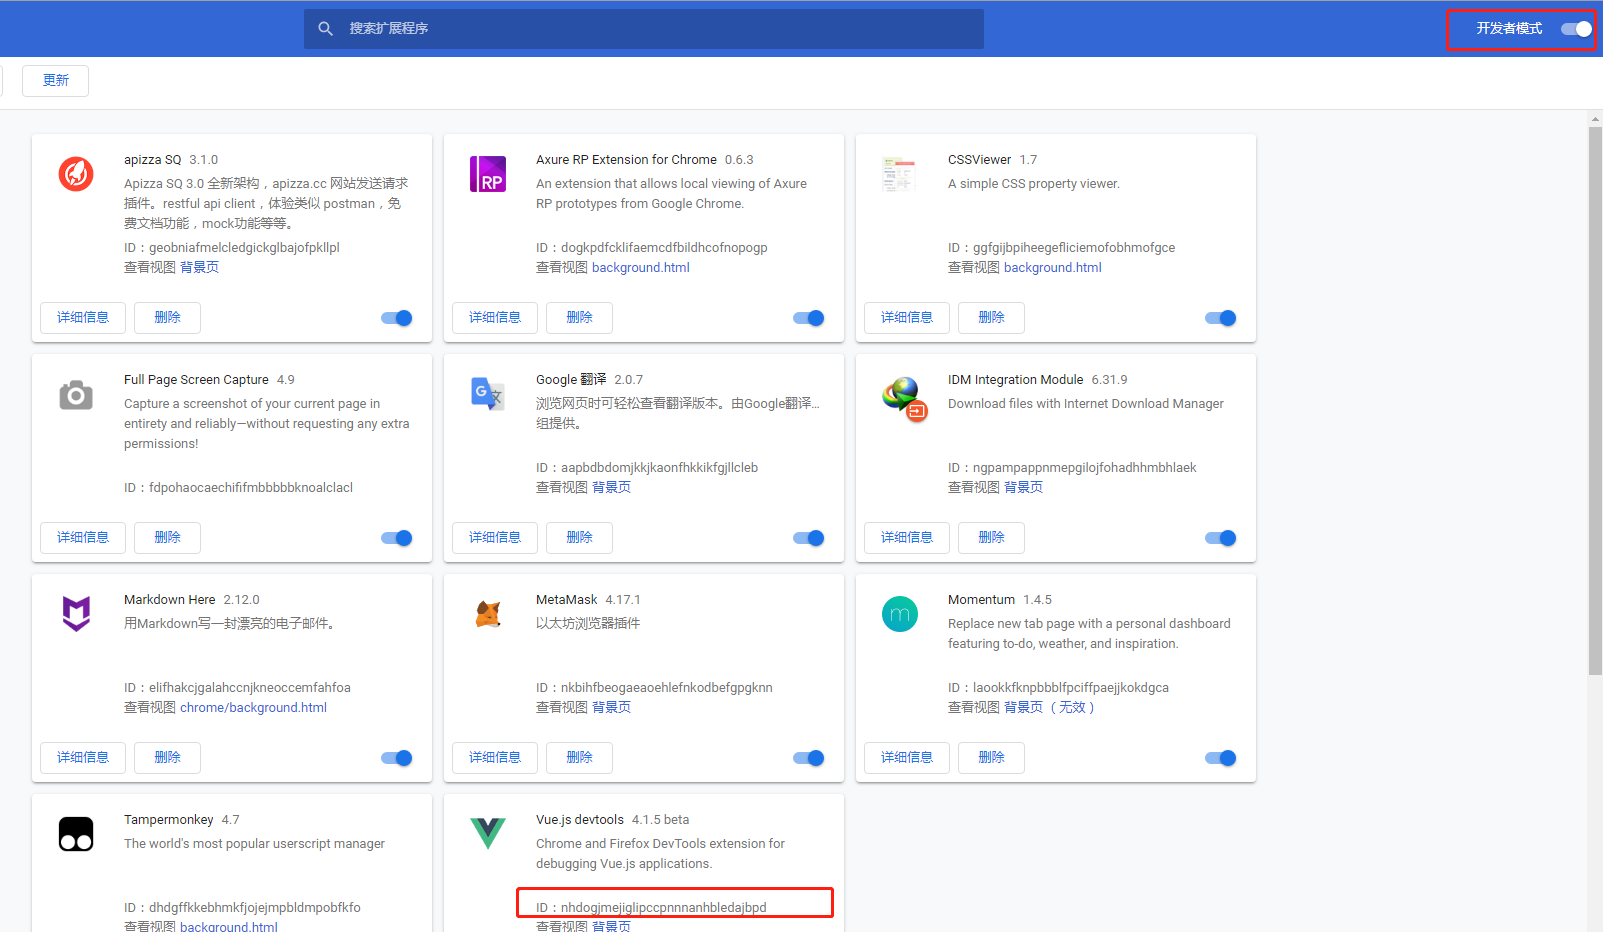Screen dimensions: 1603x932
Task: Click the 更新 button
Action: (56, 81)
